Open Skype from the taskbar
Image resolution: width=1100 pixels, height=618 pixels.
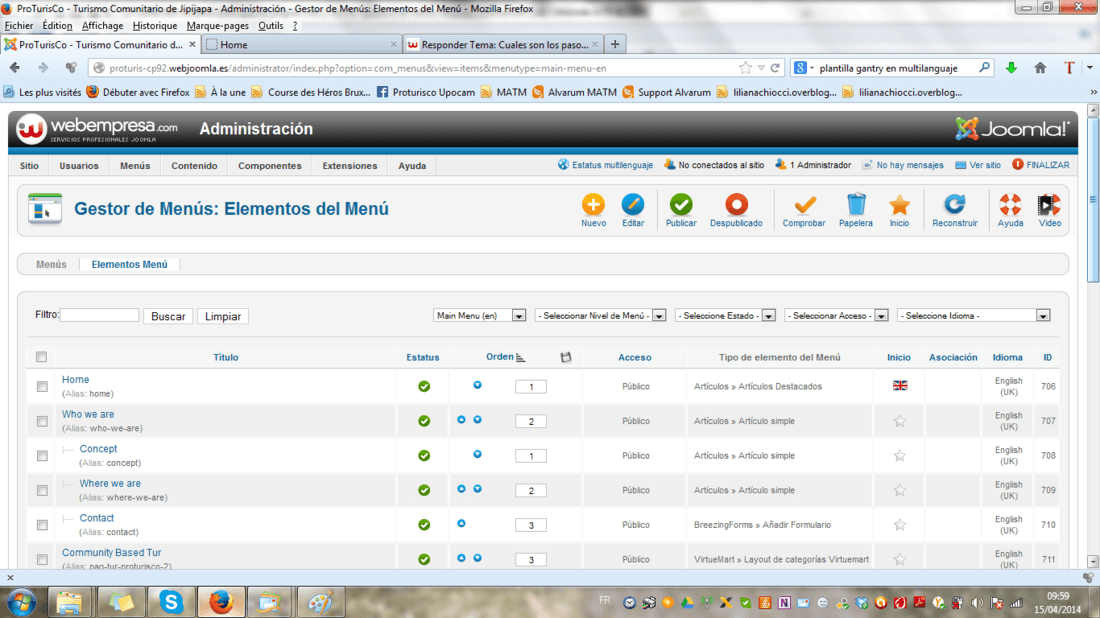[x=170, y=602]
